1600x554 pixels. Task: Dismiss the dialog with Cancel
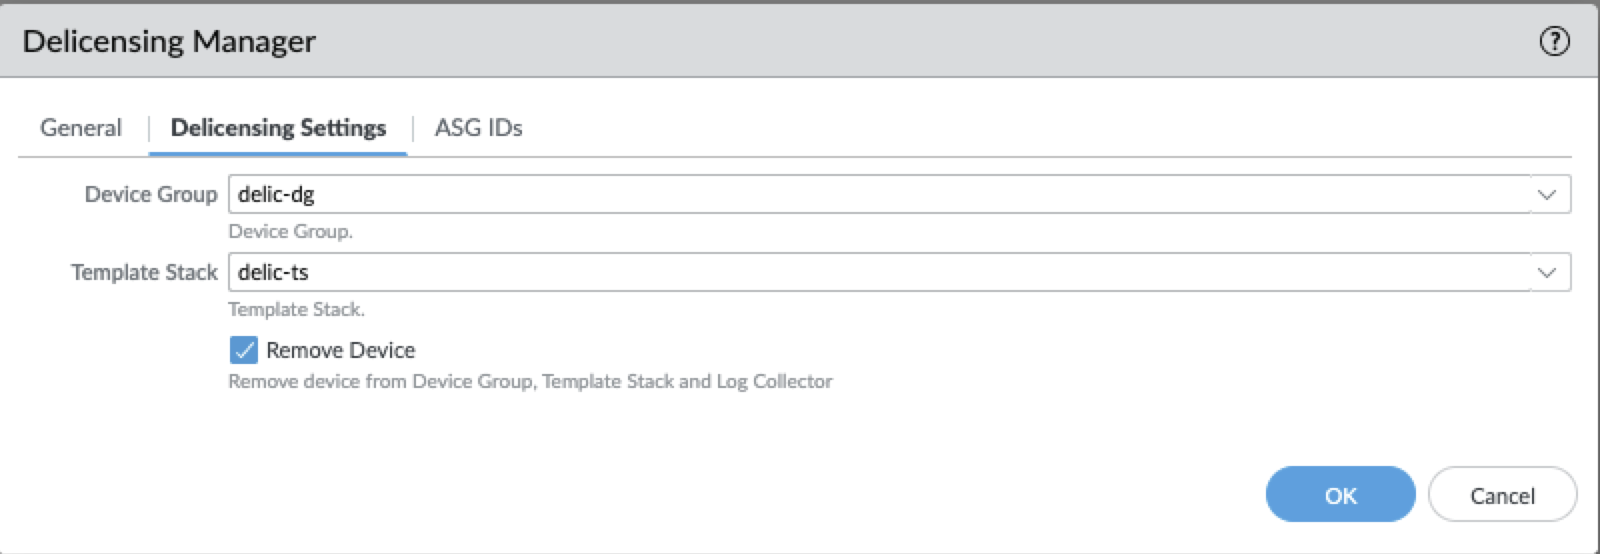[1502, 495]
